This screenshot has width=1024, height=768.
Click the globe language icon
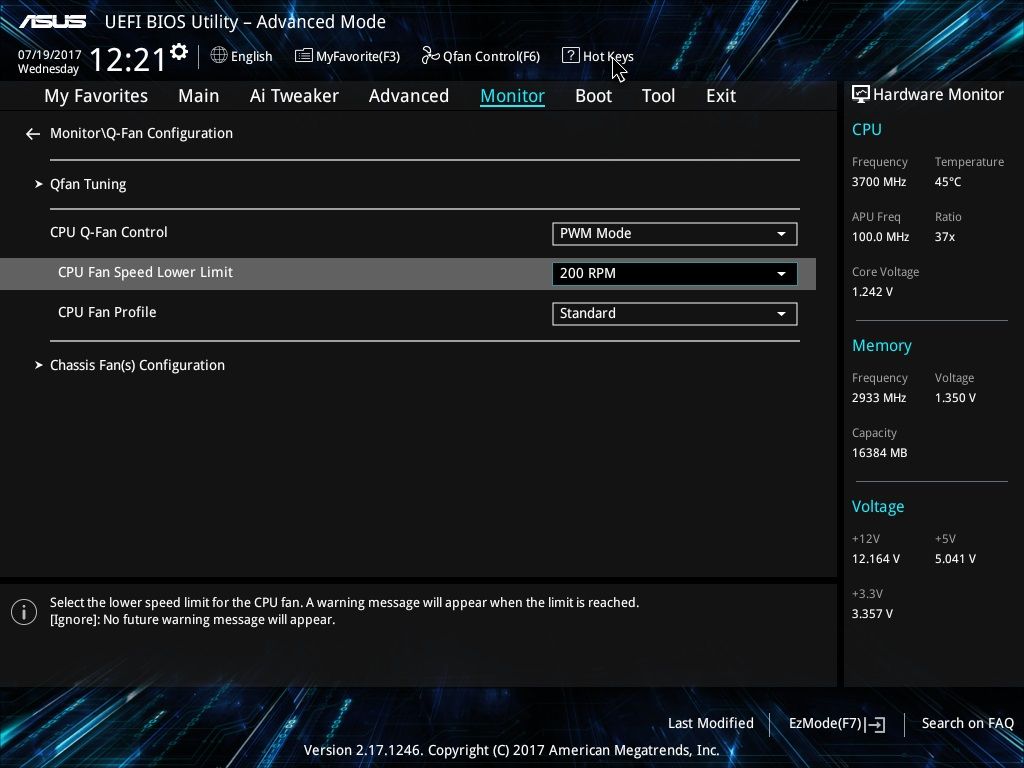point(219,56)
